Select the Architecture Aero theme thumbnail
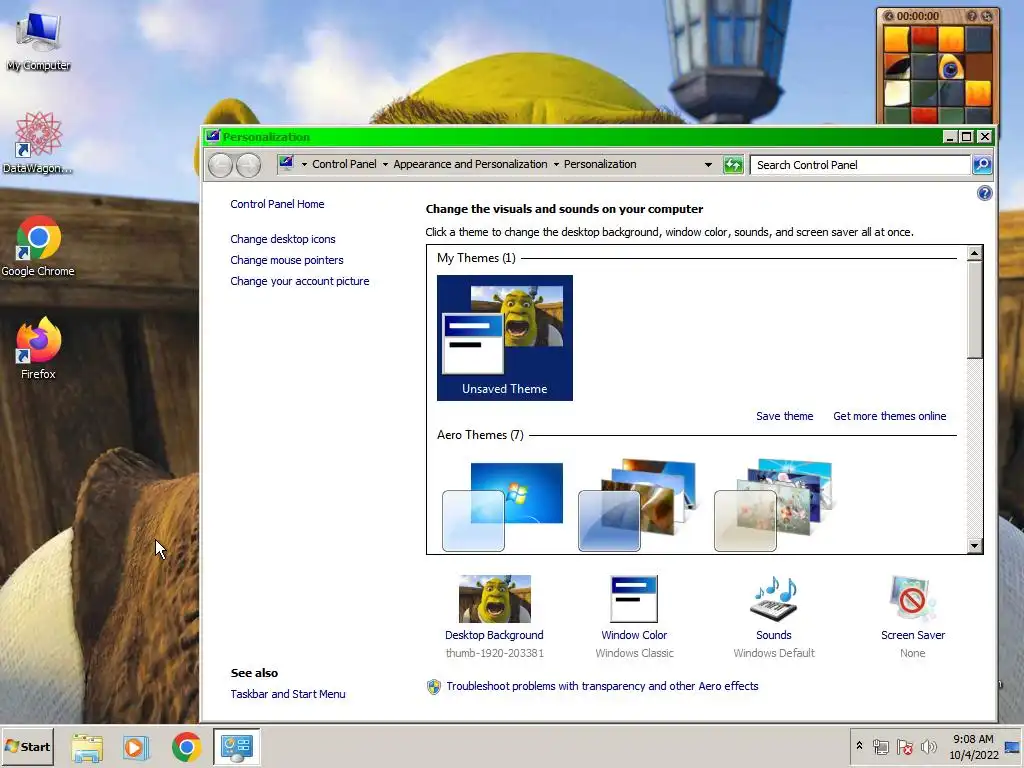 point(638,505)
